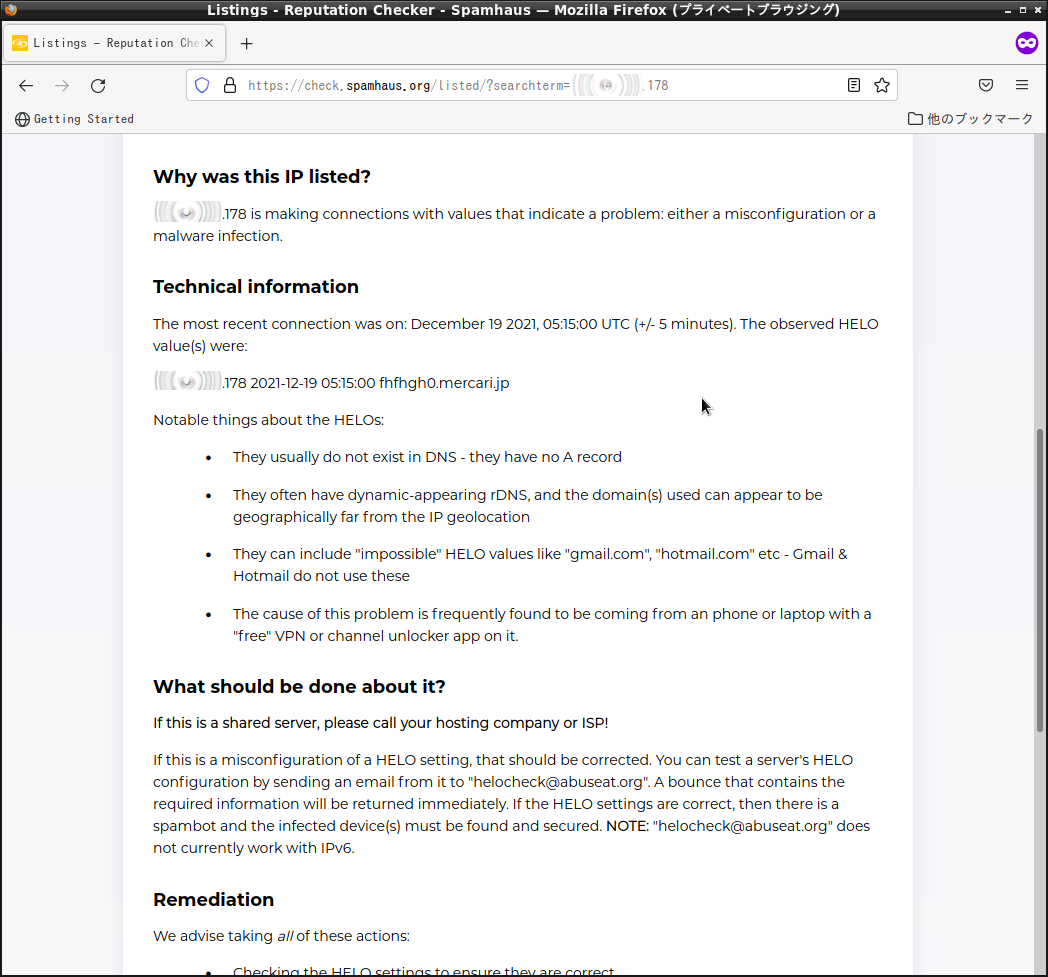The width and height of the screenshot is (1048, 977).
Task: Reload the Spamhaus page
Action: 98,86
